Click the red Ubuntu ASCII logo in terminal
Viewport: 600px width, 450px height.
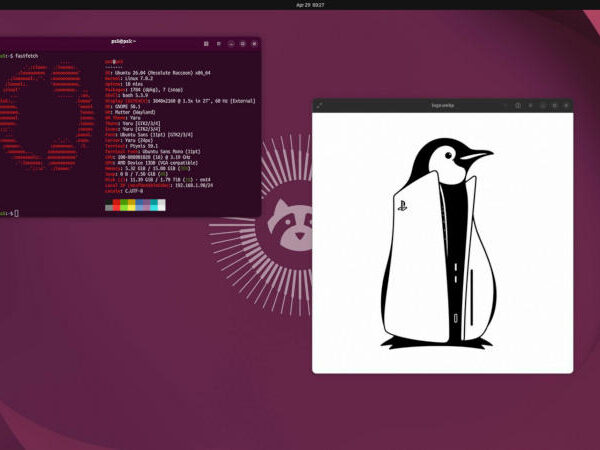coord(47,115)
